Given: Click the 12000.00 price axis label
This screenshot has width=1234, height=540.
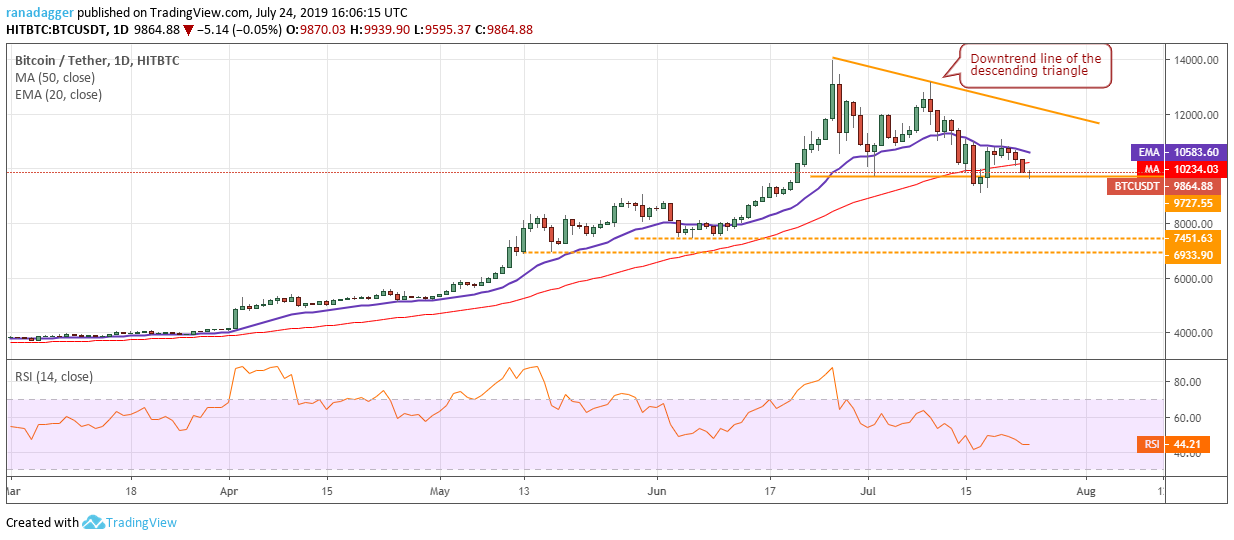Looking at the screenshot, I should (1194, 115).
